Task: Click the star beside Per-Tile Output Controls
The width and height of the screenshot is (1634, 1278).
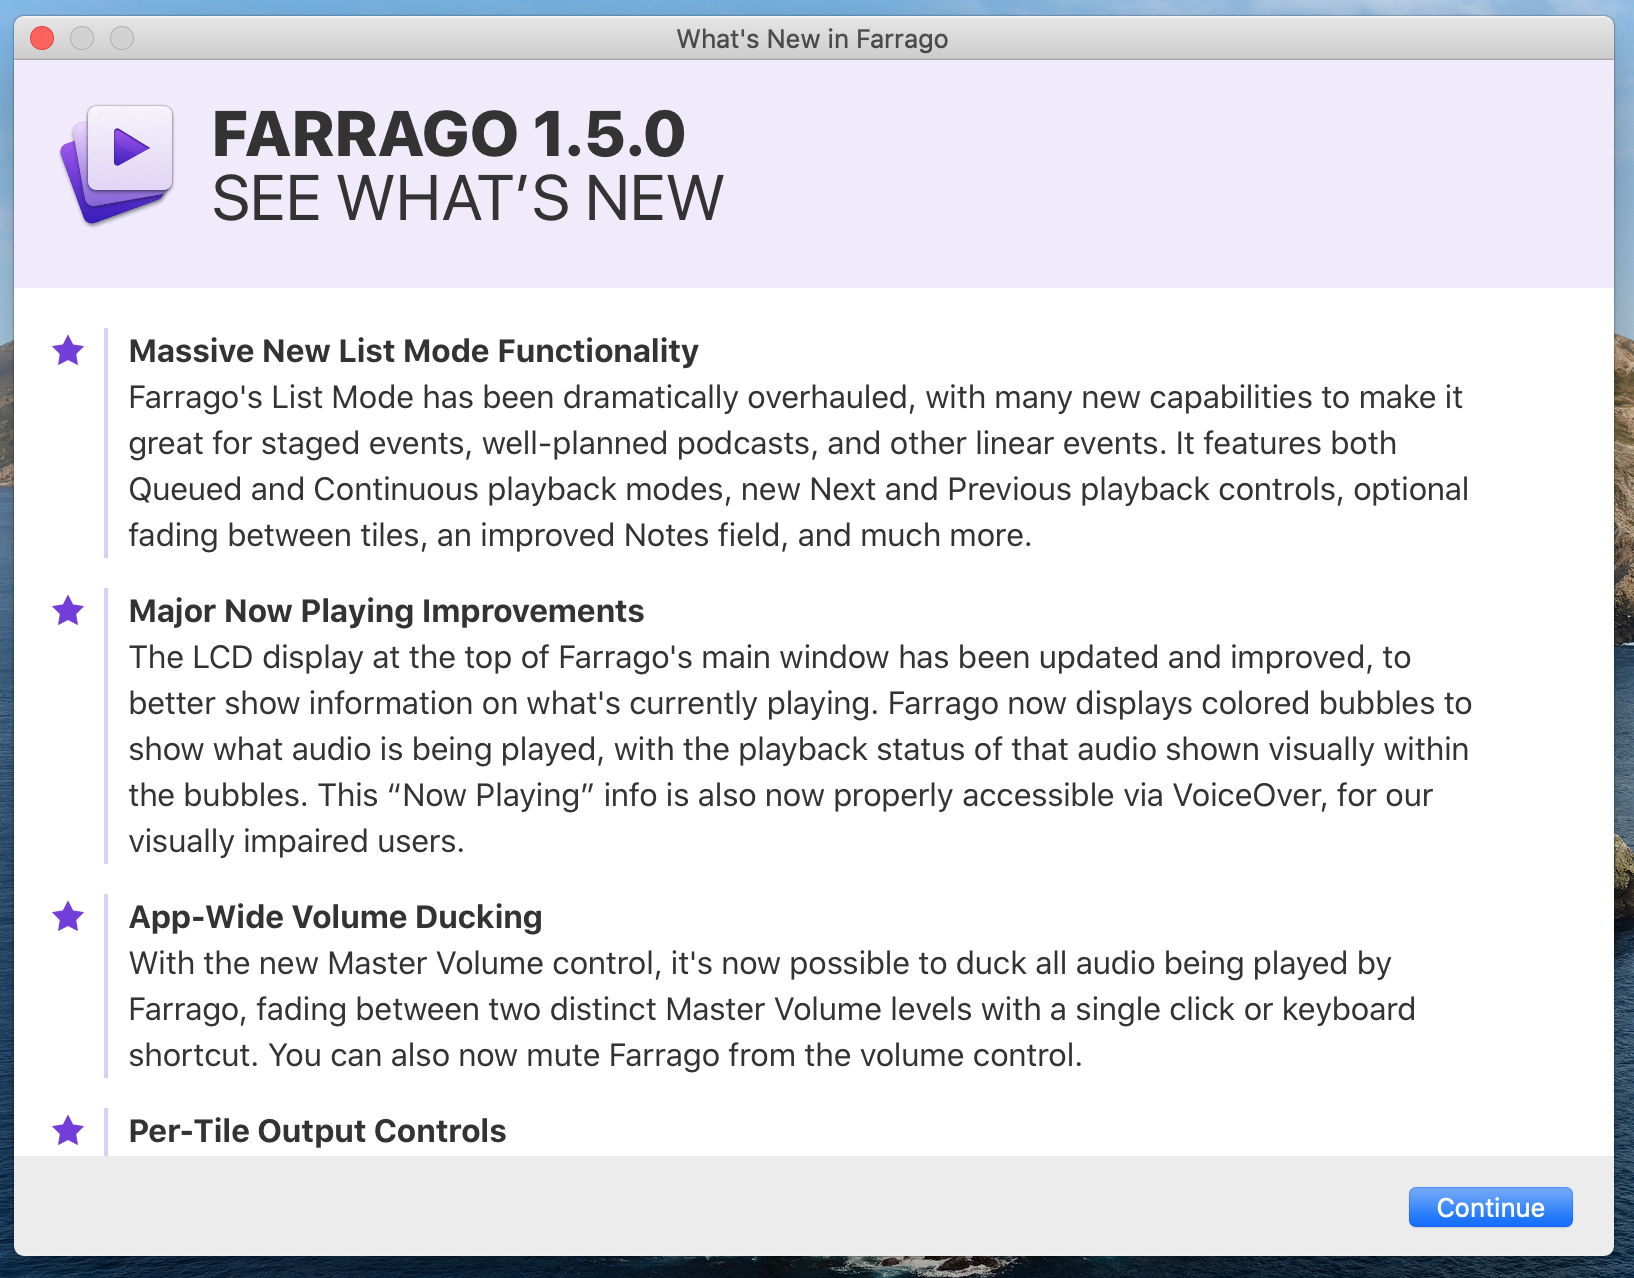Action: [68, 1131]
